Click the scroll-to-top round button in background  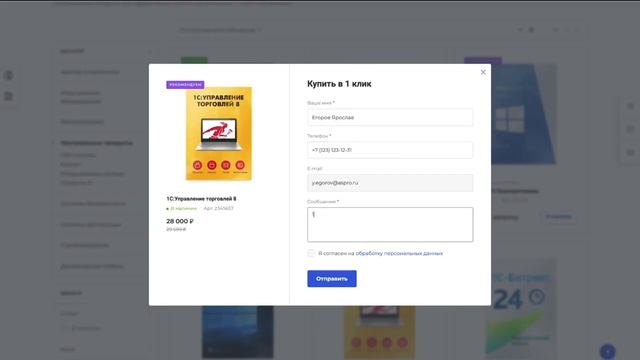[607, 351]
